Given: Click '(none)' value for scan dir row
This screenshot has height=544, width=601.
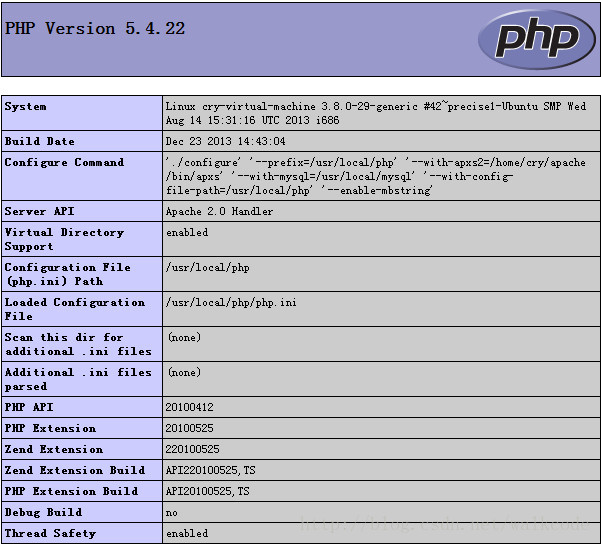Looking at the screenshot, I should tap(184, 337).
